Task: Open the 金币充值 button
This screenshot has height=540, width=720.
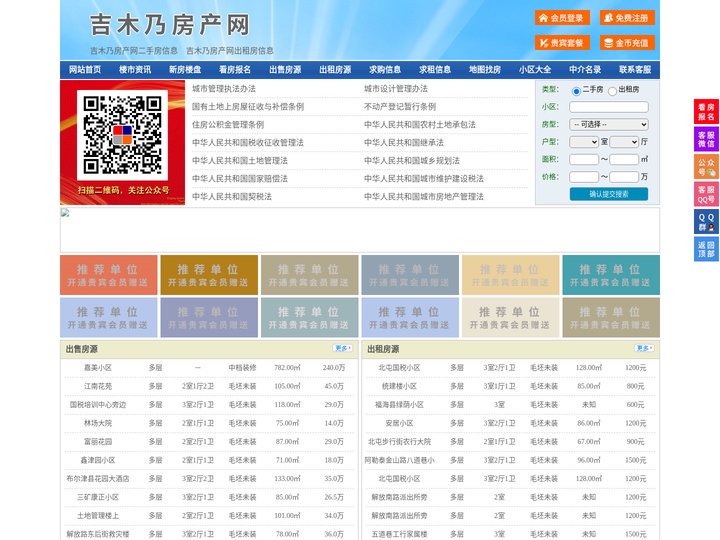Action: [x=627, y=43]
